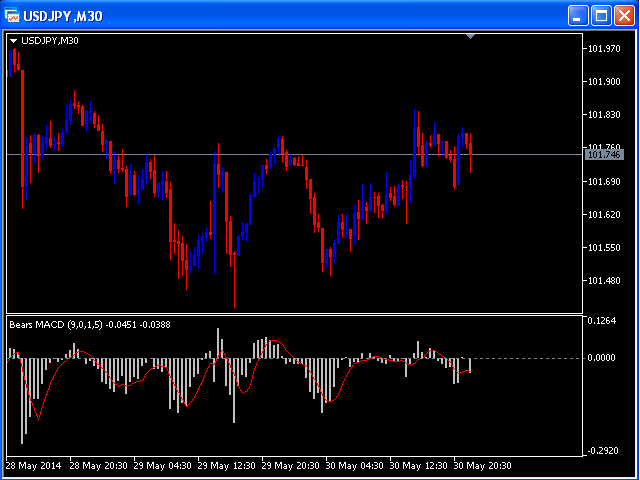
Task: Click the 30 May 04:30 time axis label
Action: (354, 466)
